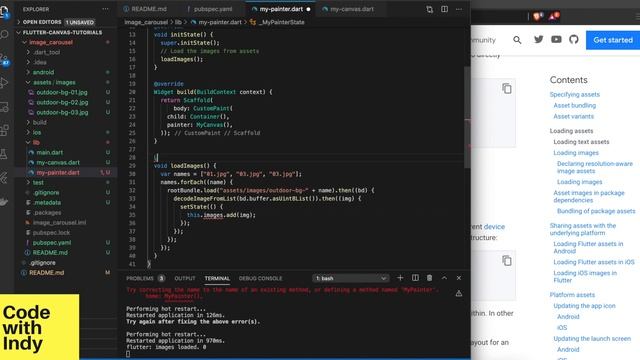Open .metadata file in the explorer
The image size is (640, 360).
point(47,202)
